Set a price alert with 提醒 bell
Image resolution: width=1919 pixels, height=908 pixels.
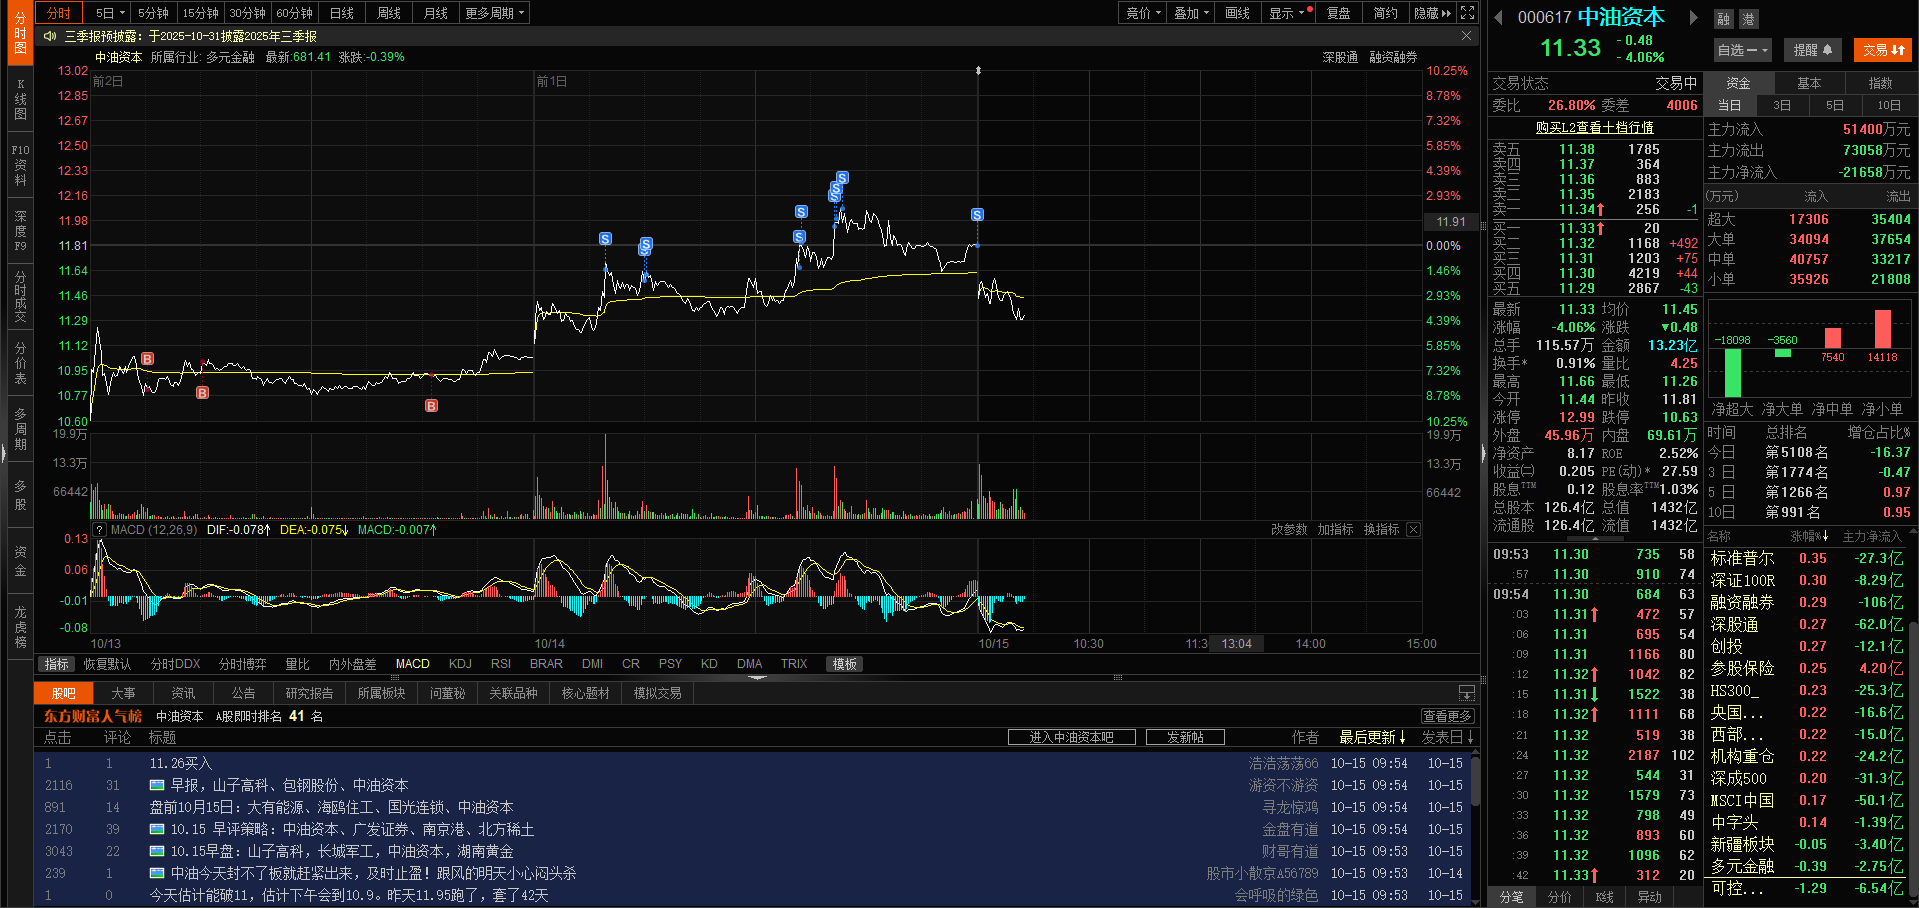pos(1812,50)
